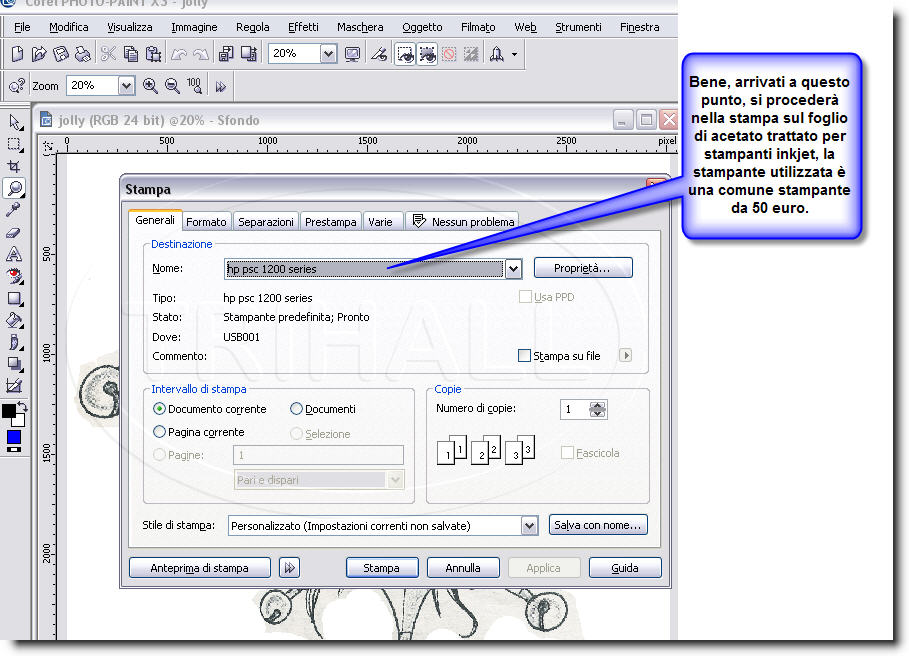Open the standard toolbar zoom level dropdown

point(328,54)
